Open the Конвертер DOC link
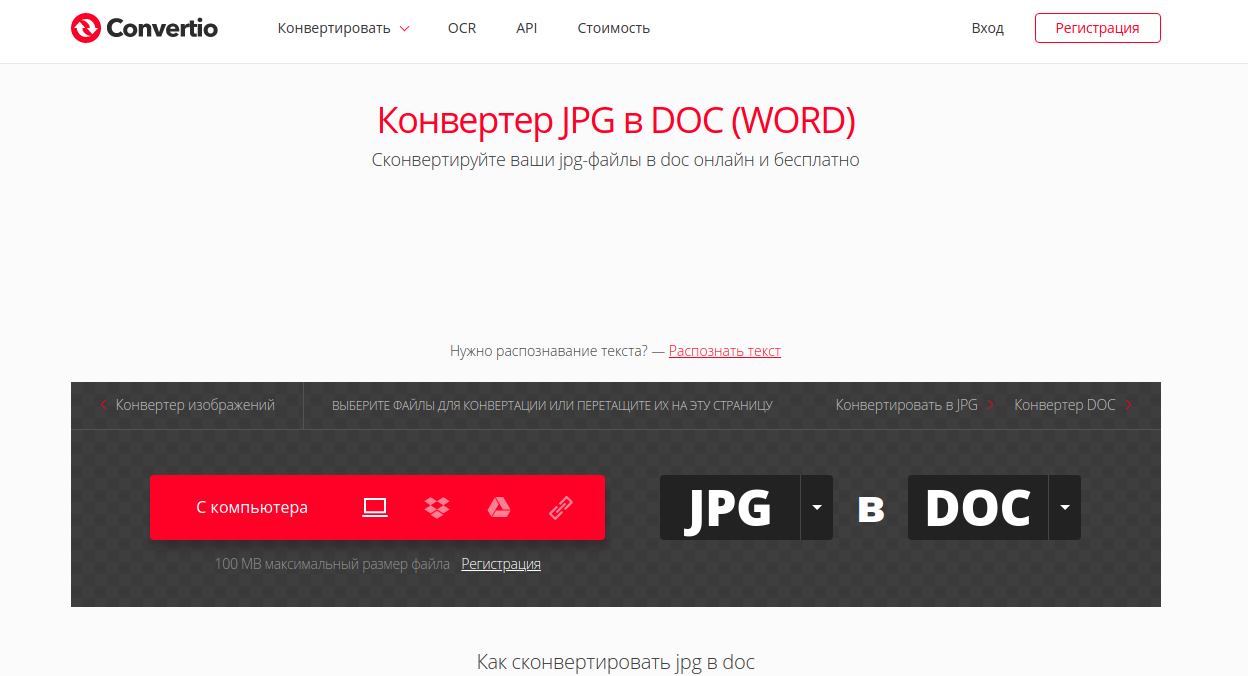Viewport: 1248px width, 676px height. (x=1073, y=405)
